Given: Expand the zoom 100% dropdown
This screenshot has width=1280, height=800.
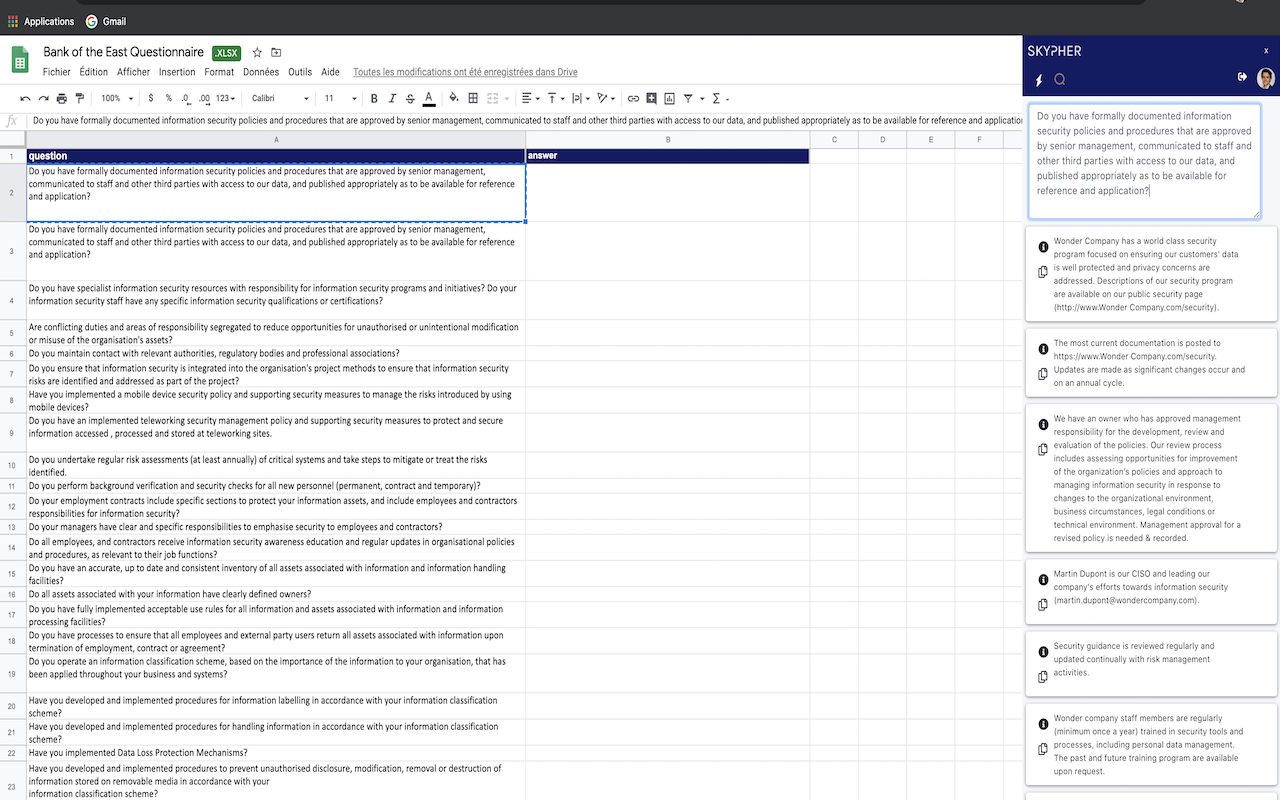Looking at the screenshot, I should point(115,98).
